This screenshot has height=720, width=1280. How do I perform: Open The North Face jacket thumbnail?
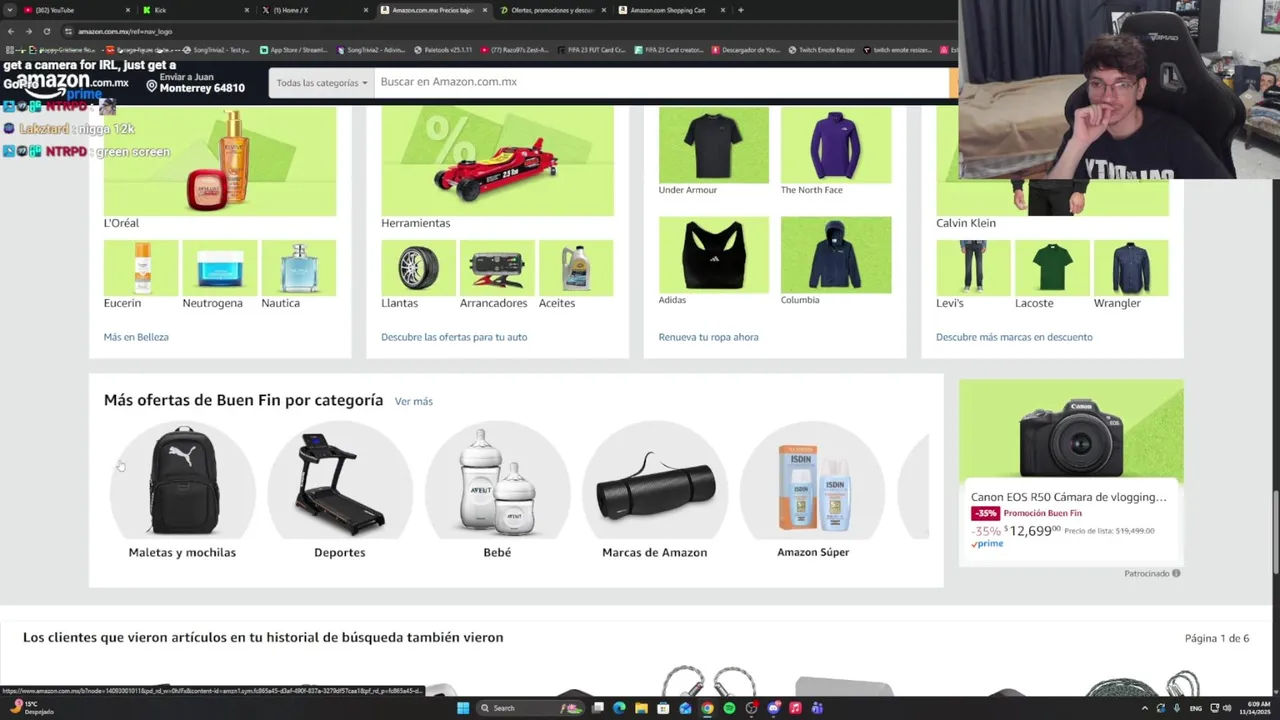[x=836, y=145]
